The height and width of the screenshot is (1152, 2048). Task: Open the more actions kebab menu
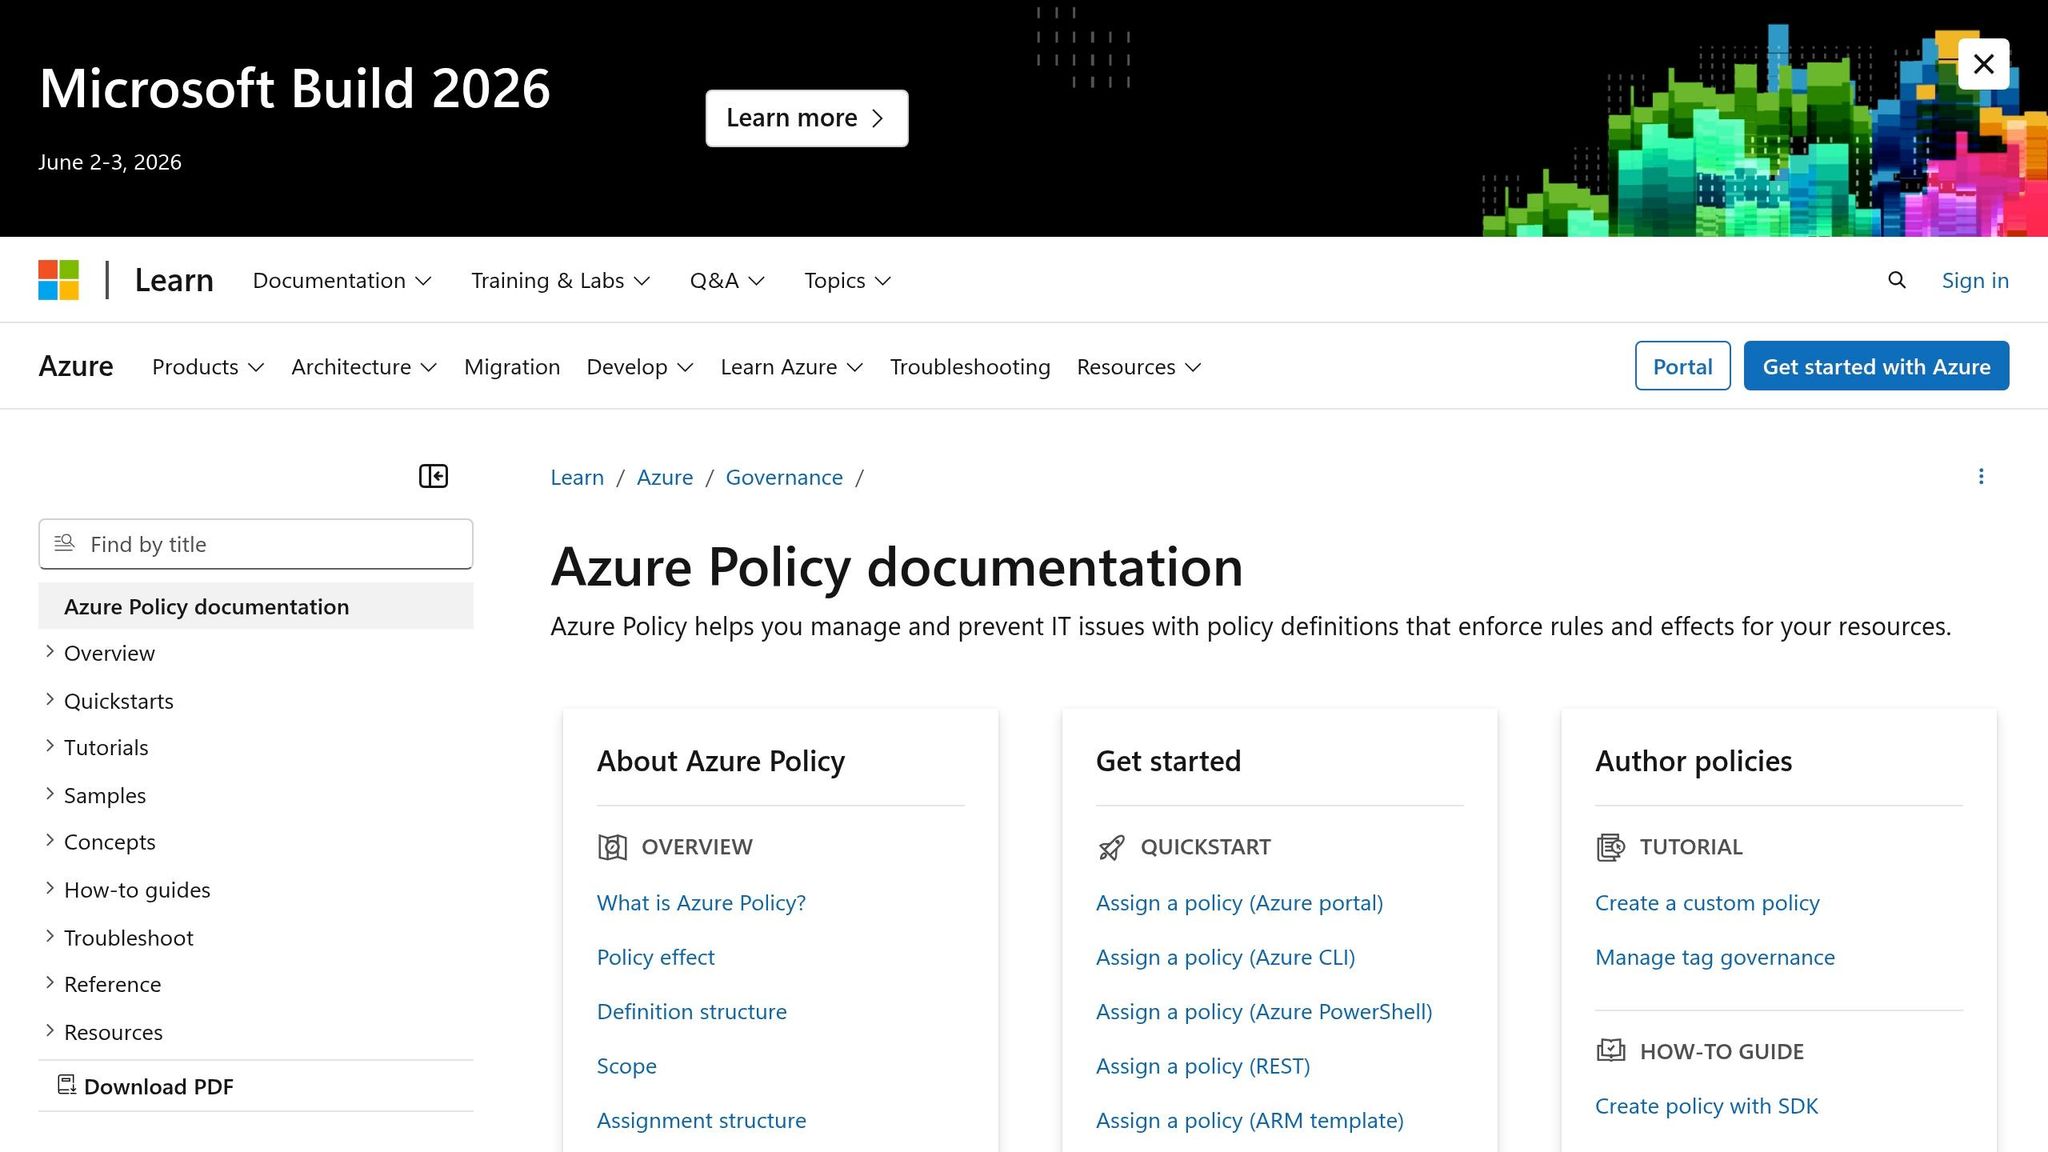pos(1981,477)
